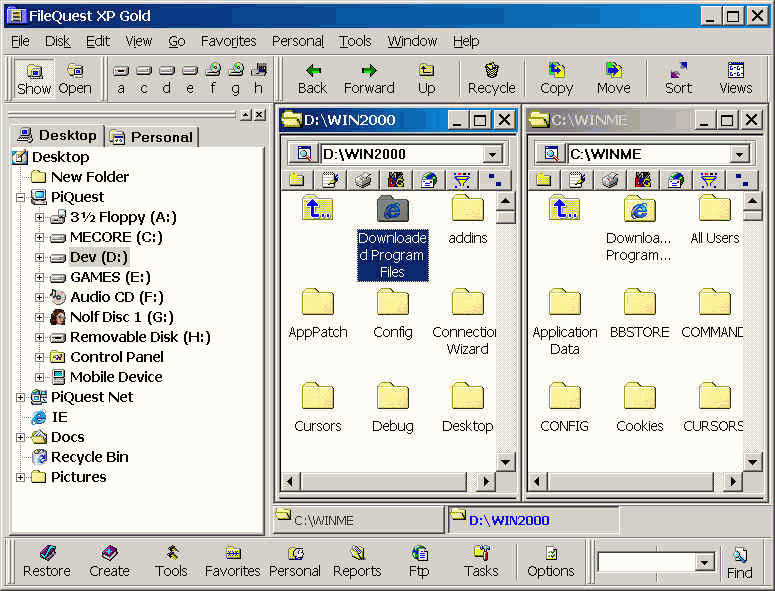Open the Sort options

pyautogui.click(x=678, y=79)
